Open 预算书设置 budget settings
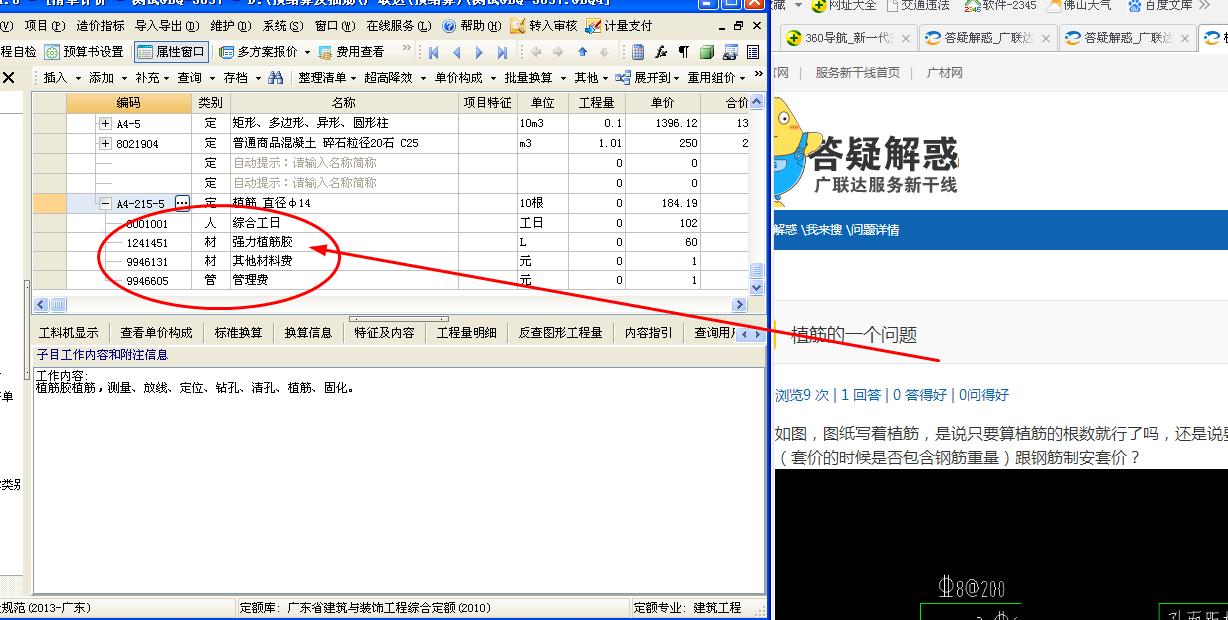 tap(85, 52)
